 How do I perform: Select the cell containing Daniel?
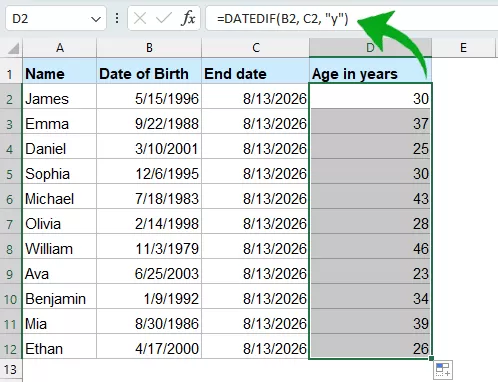click(x=60, y=146)
